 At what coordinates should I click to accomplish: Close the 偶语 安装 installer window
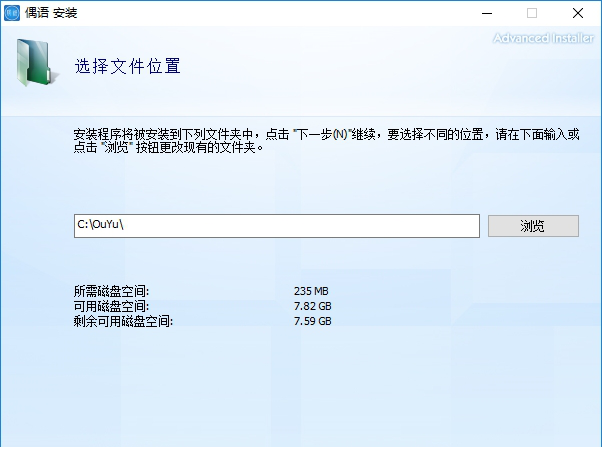point(578,13)
